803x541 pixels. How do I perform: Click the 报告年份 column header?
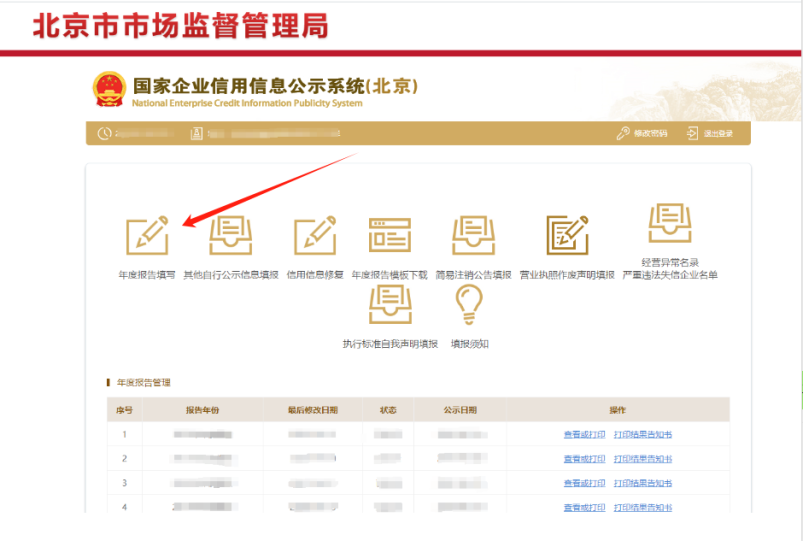202,410
